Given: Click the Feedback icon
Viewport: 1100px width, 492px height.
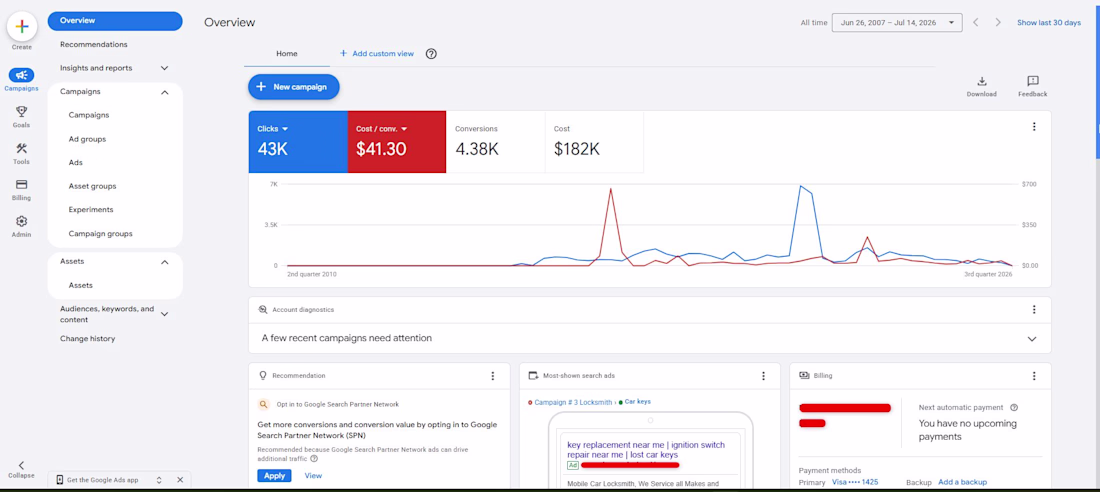Looking at the screenshot, I should [x=1033, y=81].
